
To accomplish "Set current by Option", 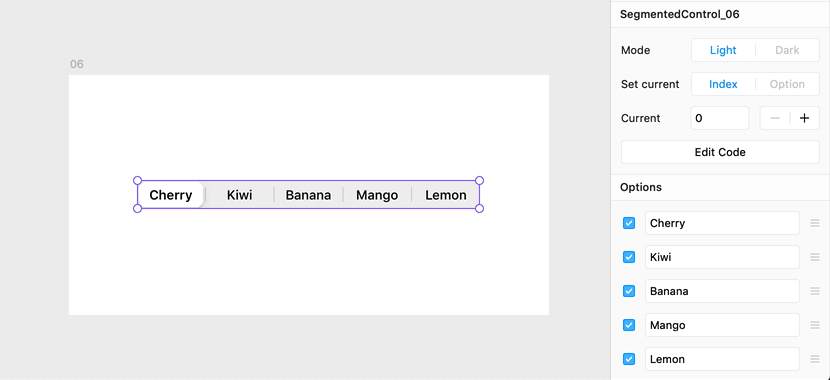I will pos(787,84).
